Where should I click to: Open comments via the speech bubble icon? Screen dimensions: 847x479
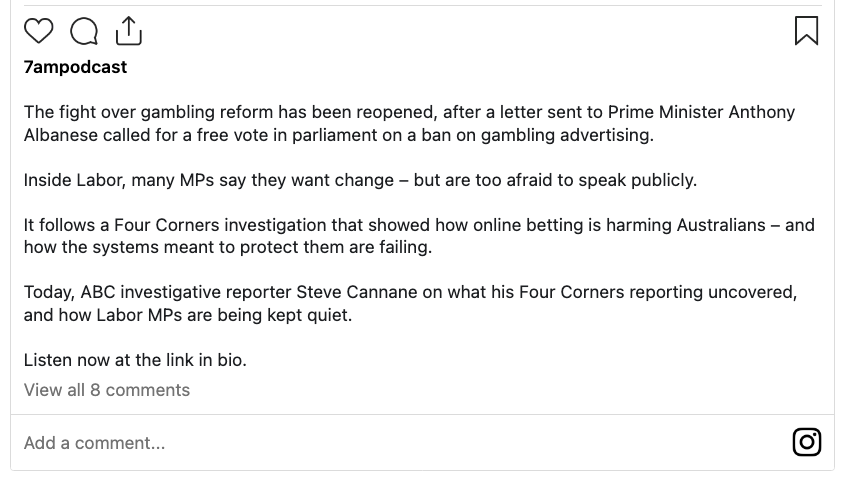click(x=84, y=31)
